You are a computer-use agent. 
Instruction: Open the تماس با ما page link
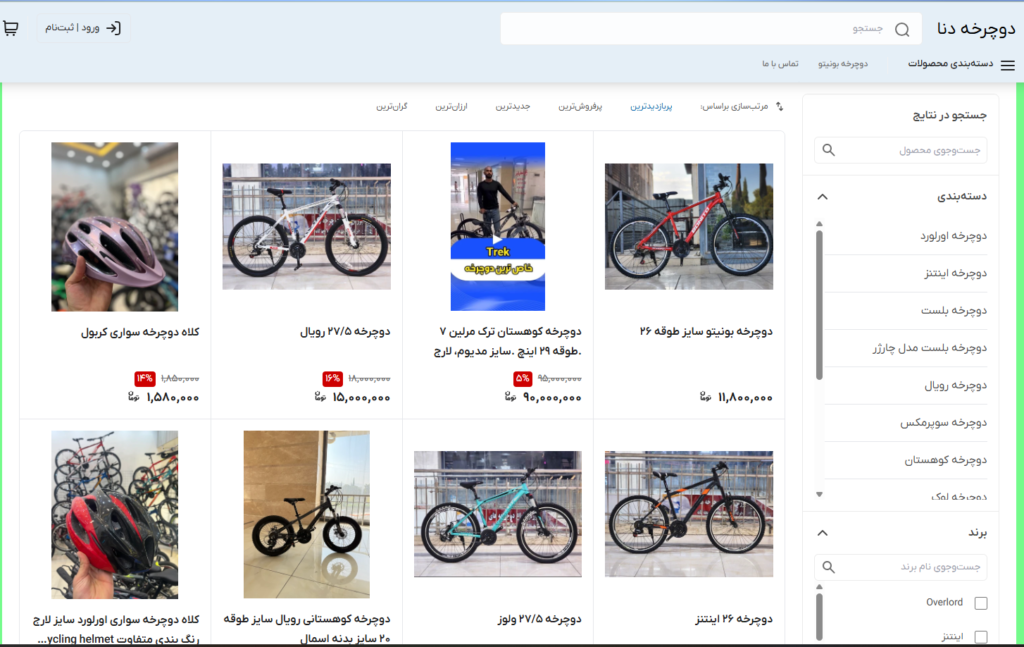coord(780,64)
